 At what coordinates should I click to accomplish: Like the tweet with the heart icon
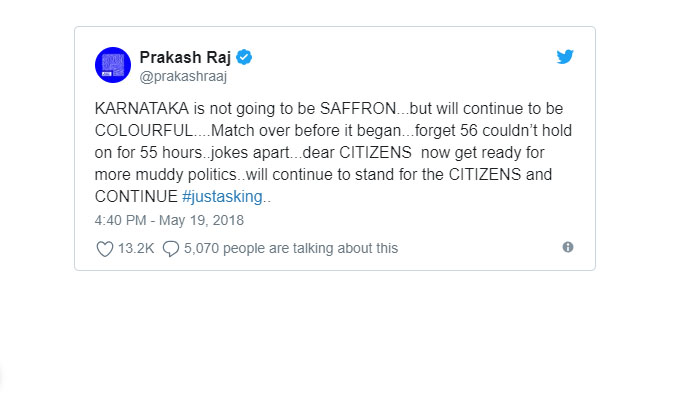(x=105, y=249)
